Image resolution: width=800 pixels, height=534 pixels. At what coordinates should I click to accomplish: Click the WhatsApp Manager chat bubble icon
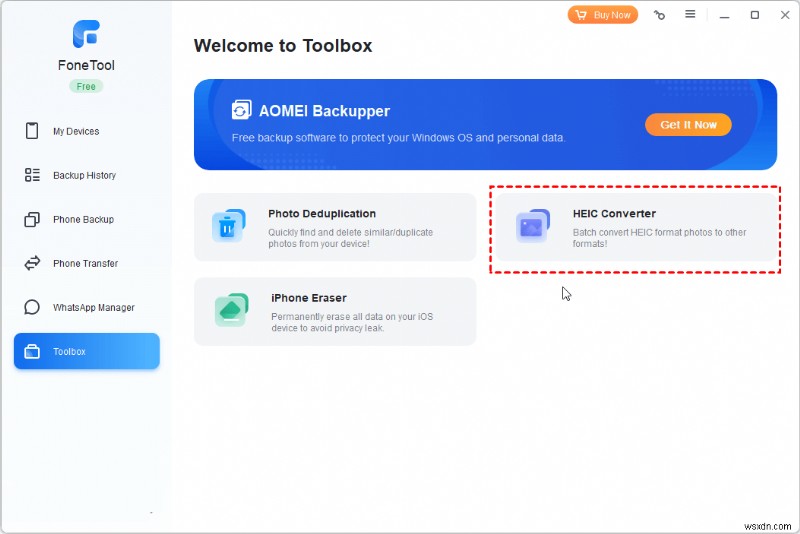click(x=32, y=307)
